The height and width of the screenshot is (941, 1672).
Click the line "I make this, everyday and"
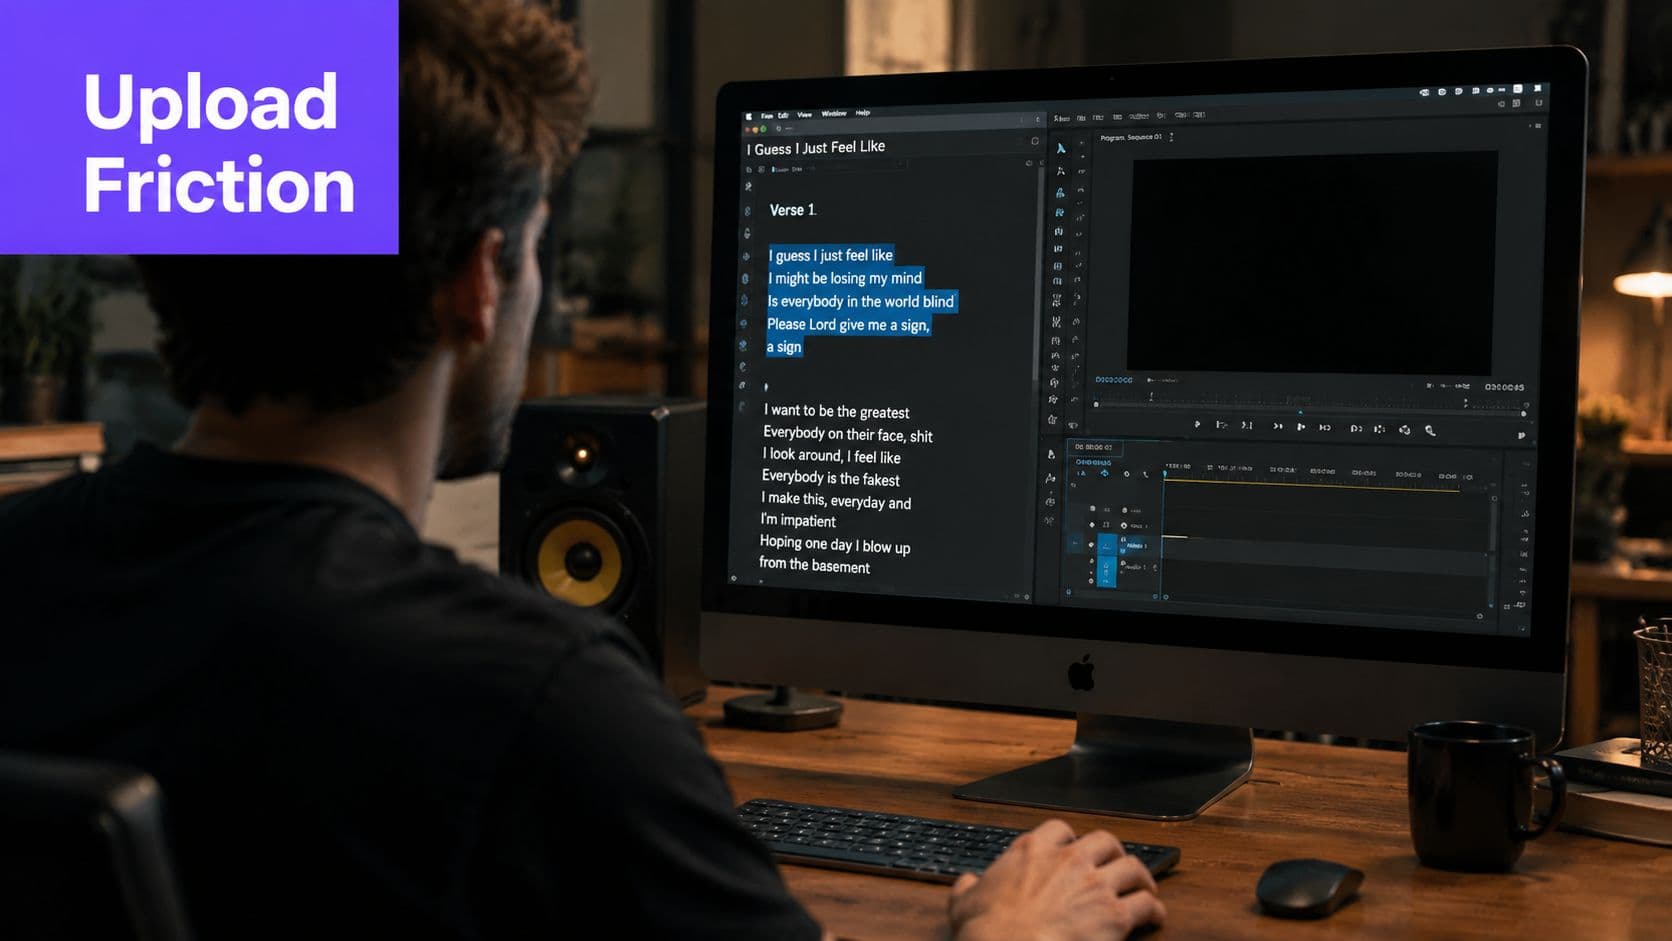836,500
